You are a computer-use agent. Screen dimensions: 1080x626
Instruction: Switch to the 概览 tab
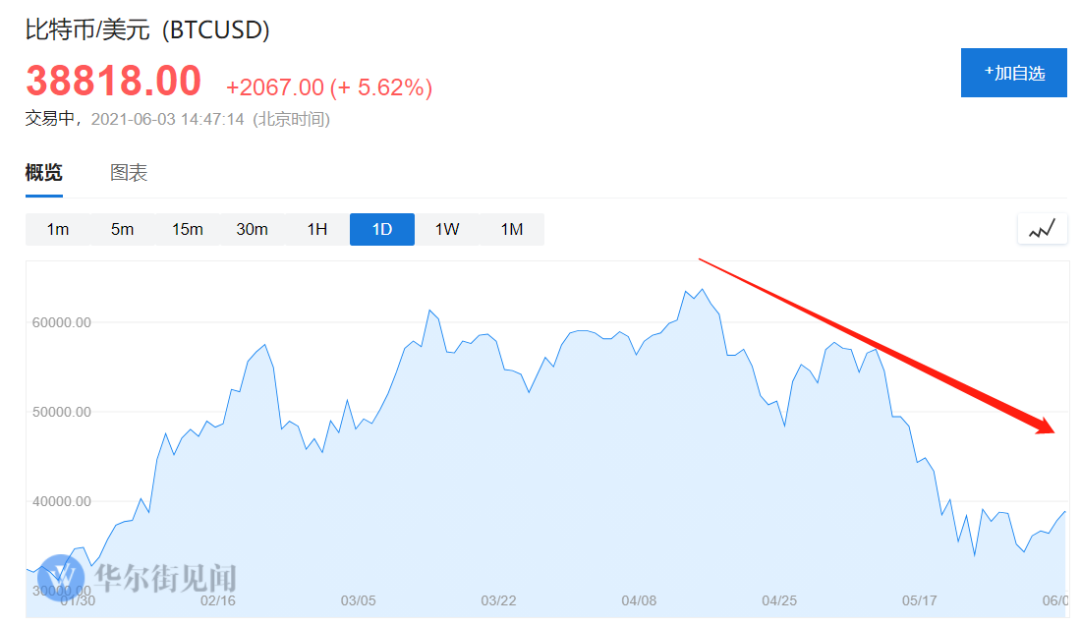(x=44, y=173)
